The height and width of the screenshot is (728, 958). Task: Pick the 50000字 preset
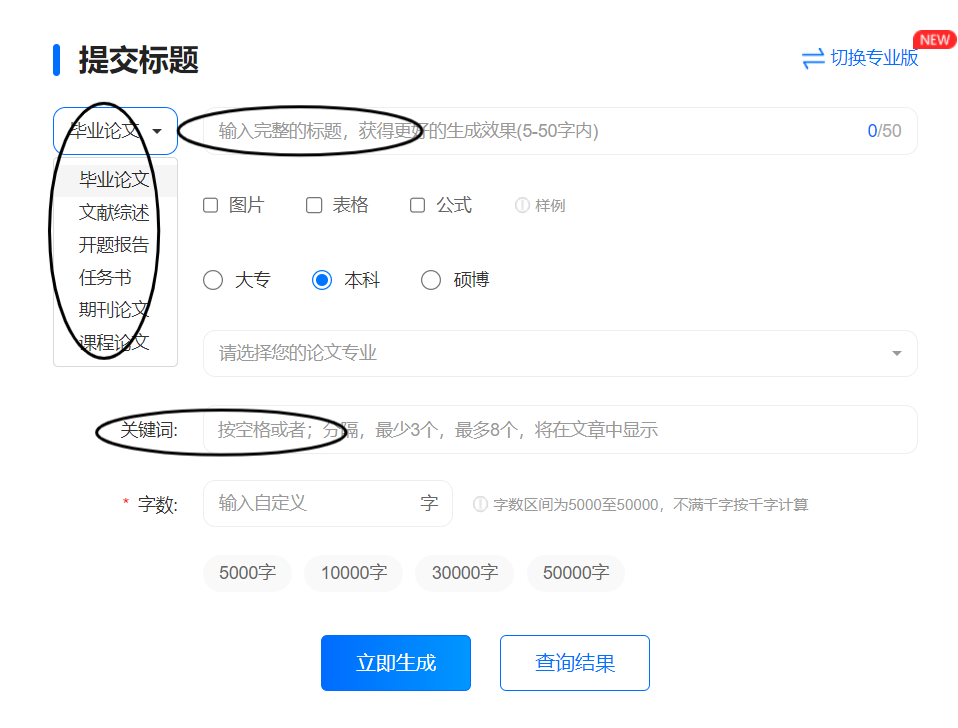[x=576, y=573]
